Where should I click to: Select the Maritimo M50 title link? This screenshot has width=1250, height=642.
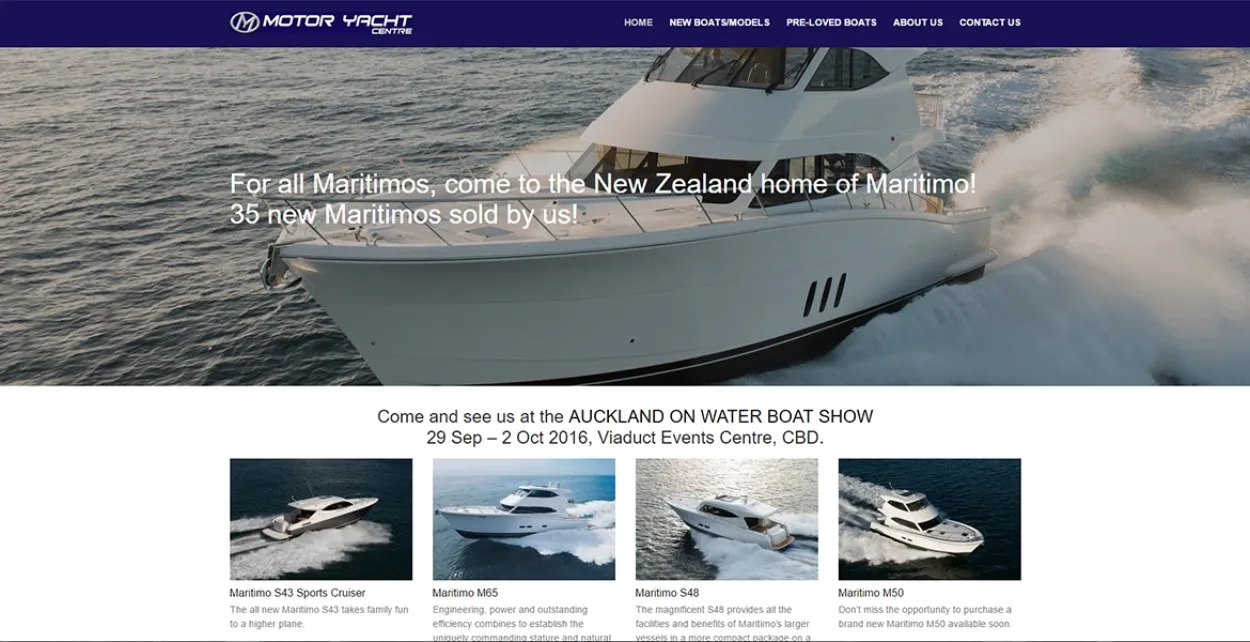(871, 593)
